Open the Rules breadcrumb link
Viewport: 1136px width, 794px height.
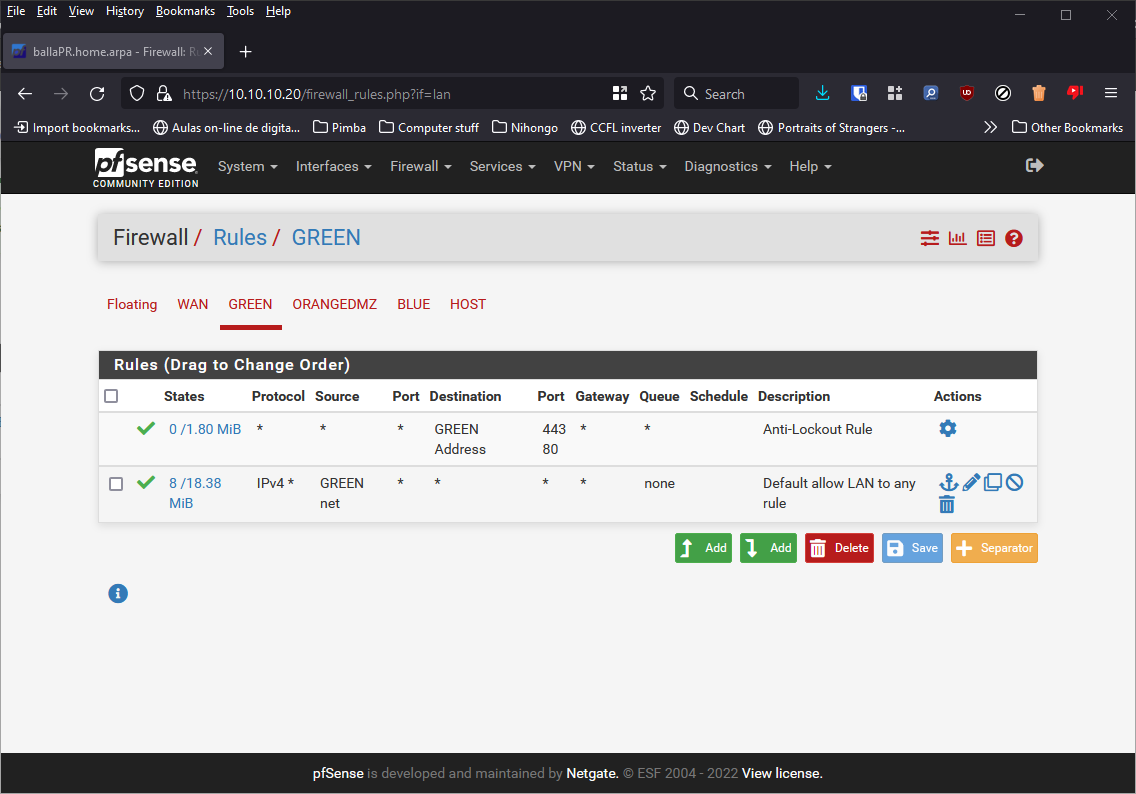coord(239,237)
